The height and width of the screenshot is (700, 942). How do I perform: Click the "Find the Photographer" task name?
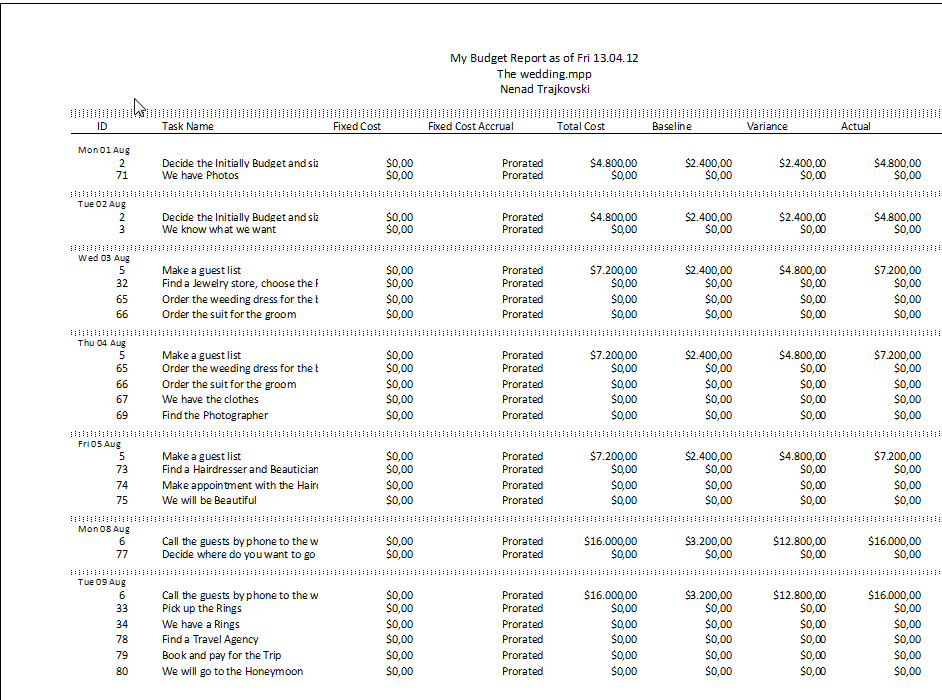click(215, 415)
